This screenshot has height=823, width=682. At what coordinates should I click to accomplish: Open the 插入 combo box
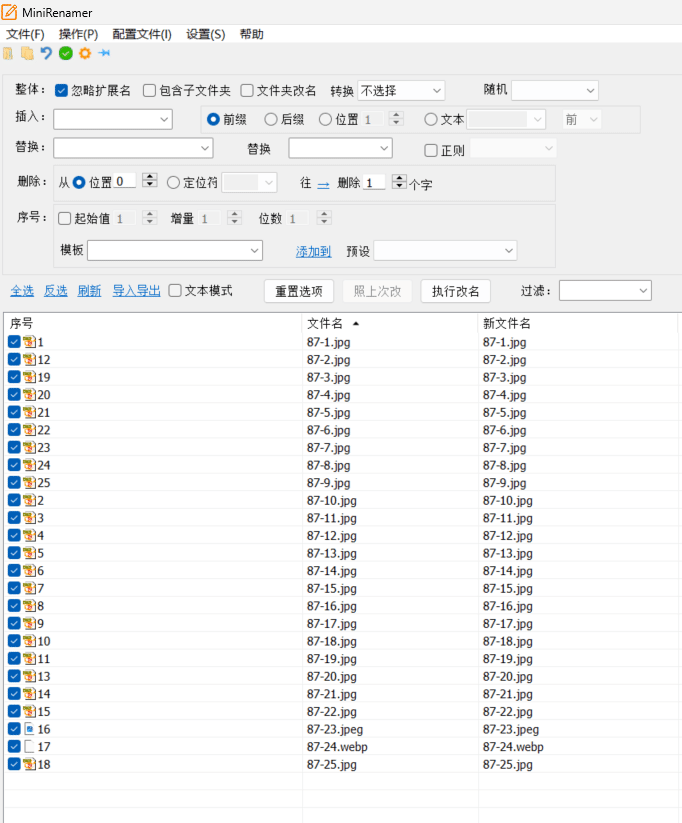coord(113,119)
